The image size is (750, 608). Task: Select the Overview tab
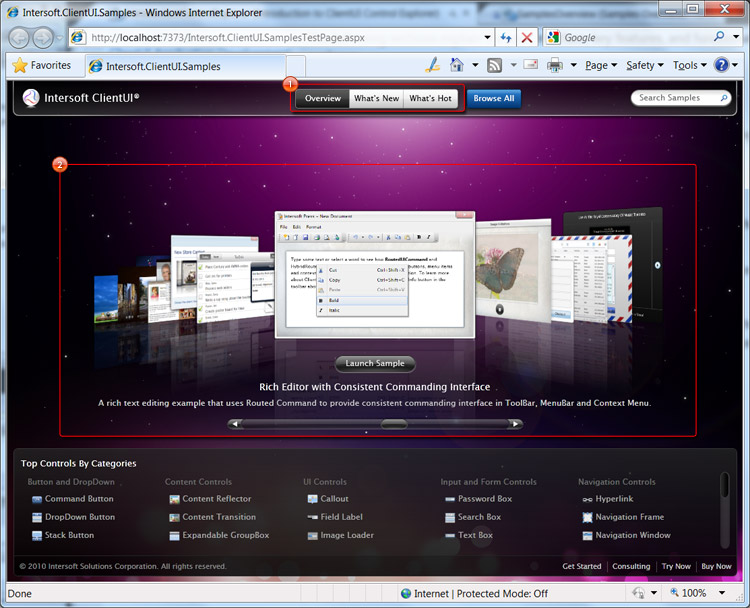[323, 99]
